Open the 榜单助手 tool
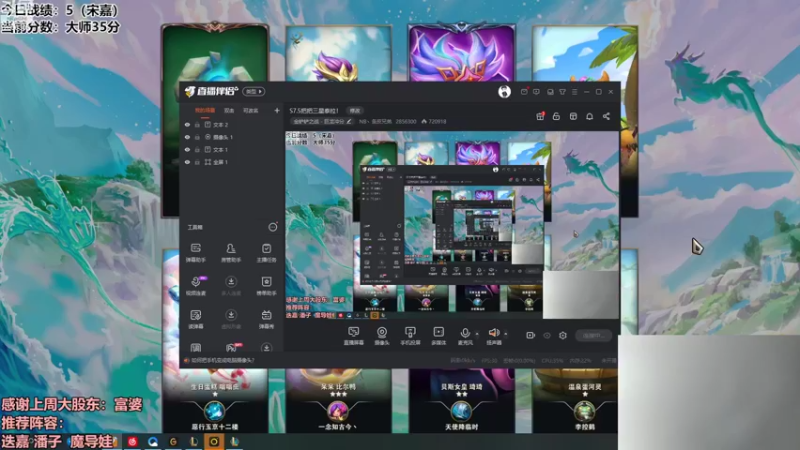 [x=266, y=286]
